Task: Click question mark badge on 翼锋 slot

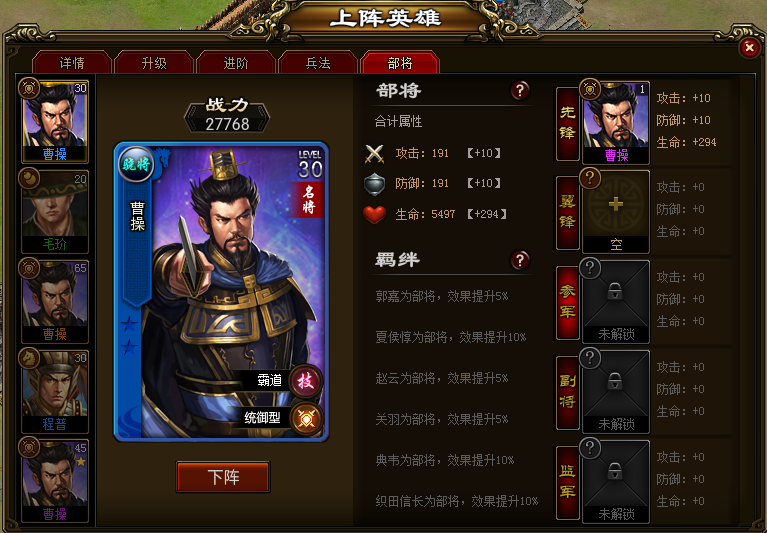Action: pyautogui.click(x=590, y=178)
